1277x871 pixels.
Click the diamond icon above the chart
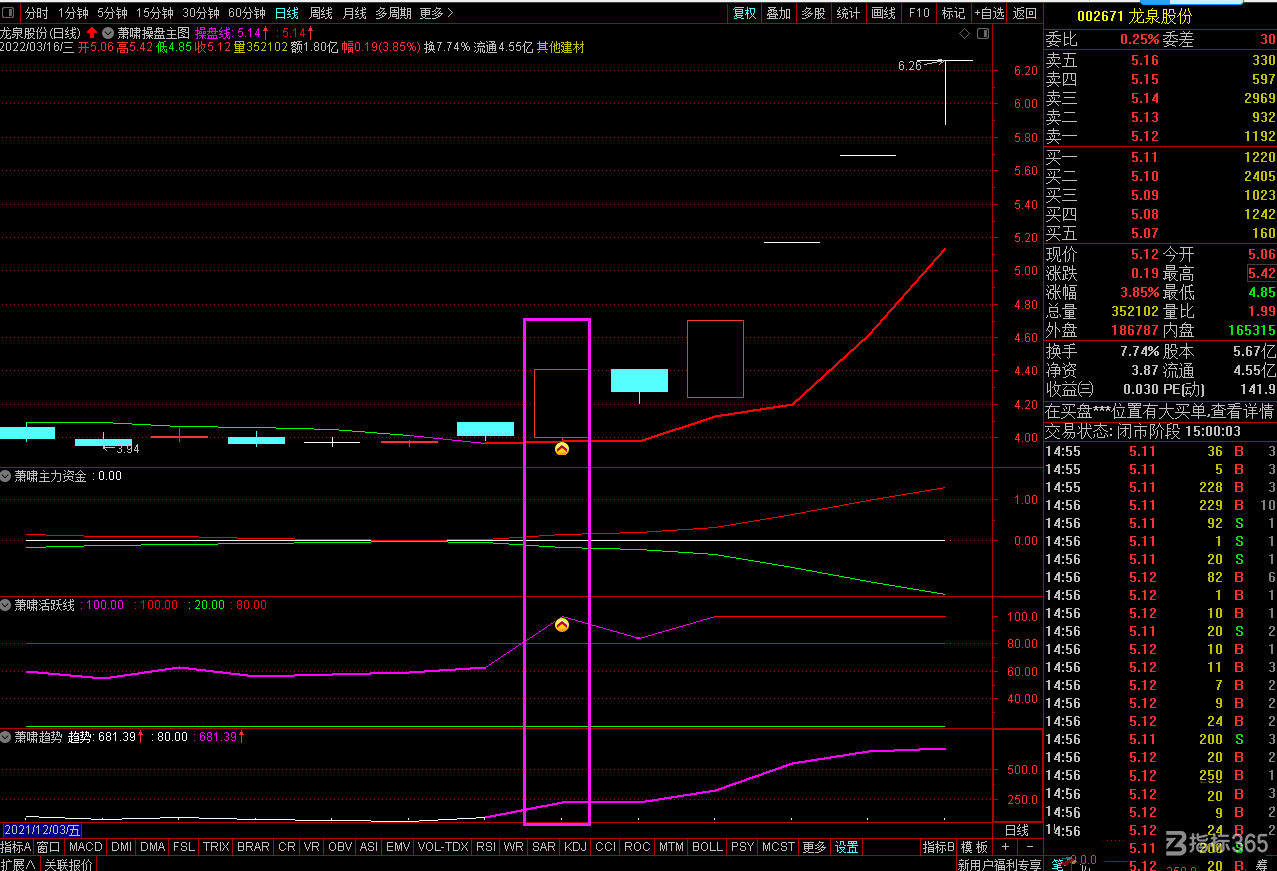pos(964,33)
